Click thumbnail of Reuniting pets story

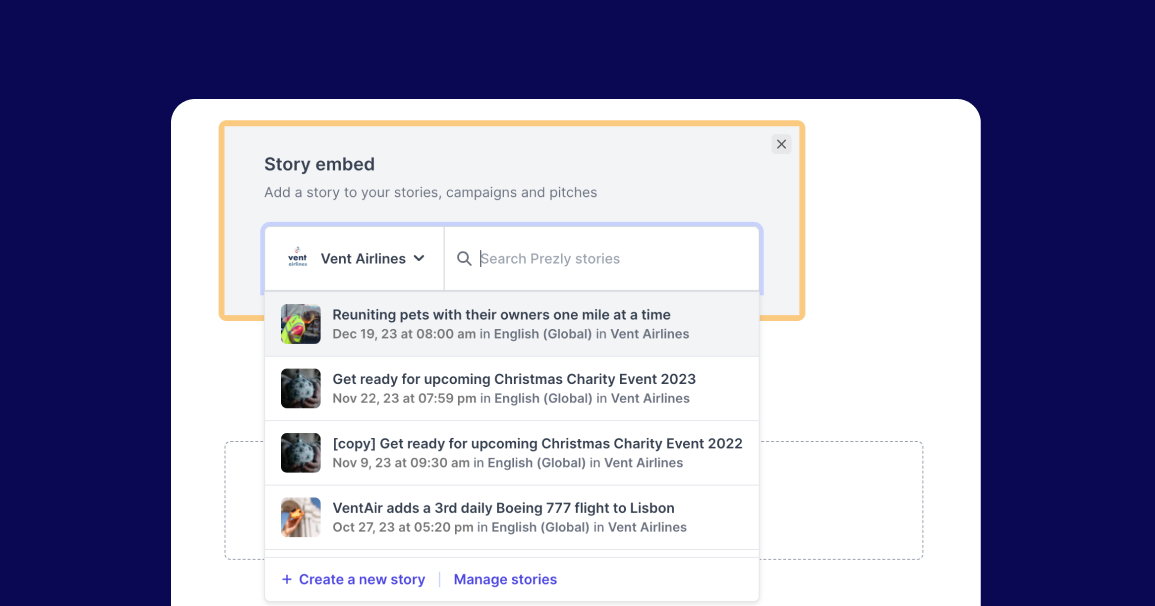(301, 324)
